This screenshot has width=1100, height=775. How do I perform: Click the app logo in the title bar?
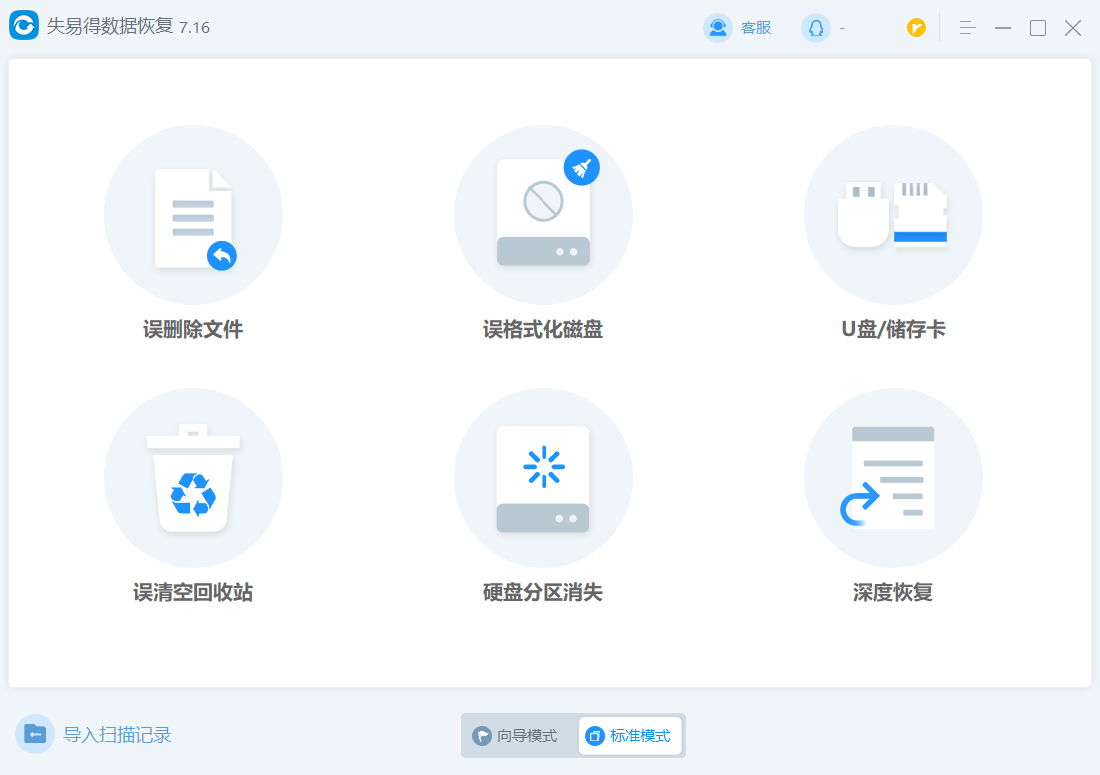[24, 26]
